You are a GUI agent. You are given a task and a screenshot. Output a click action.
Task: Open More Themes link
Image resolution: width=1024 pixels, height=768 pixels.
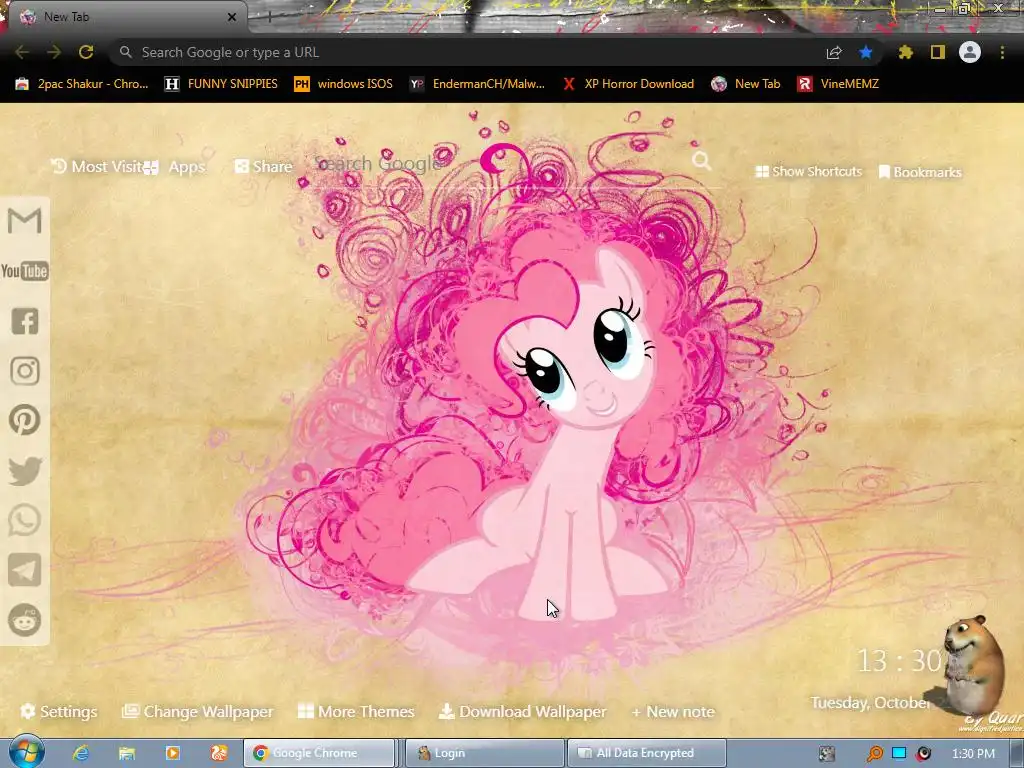point(356,712)
